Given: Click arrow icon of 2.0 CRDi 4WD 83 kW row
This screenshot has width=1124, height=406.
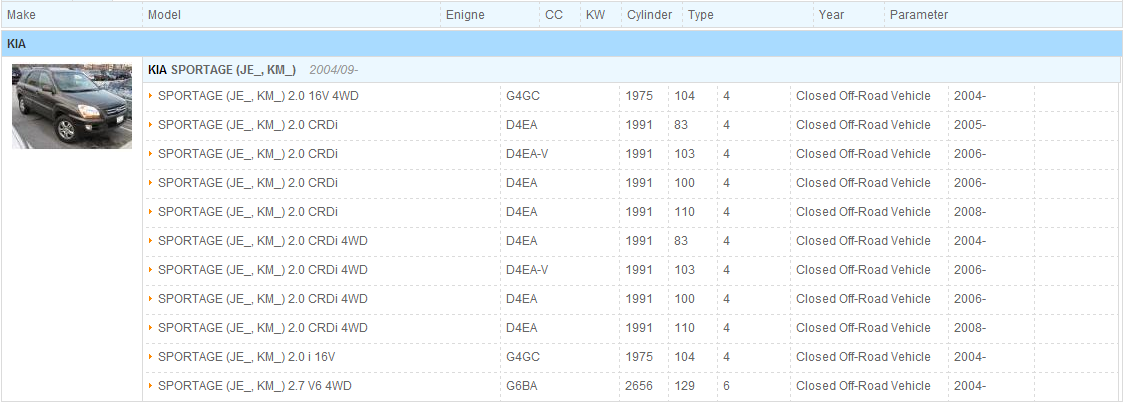Looking at the screenshot, I should (151, 241).
